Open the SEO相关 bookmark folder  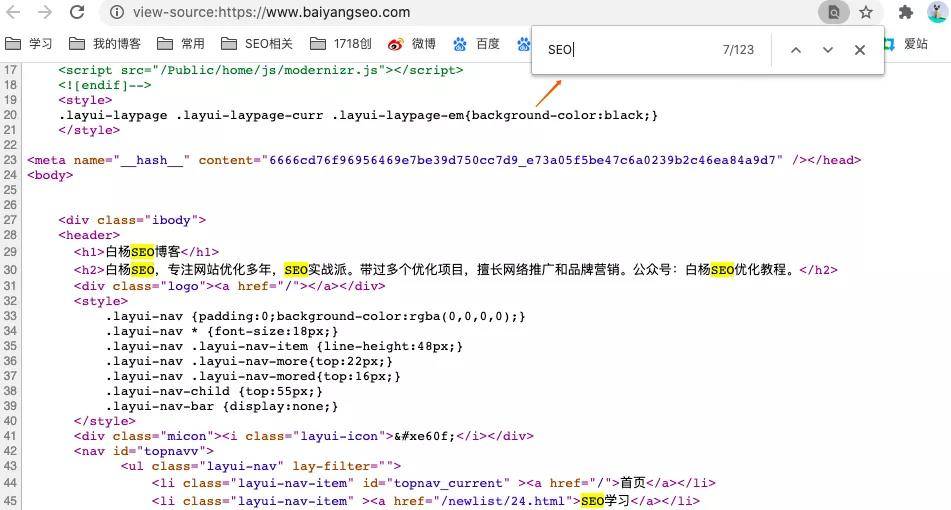click(x=257, y=44)
